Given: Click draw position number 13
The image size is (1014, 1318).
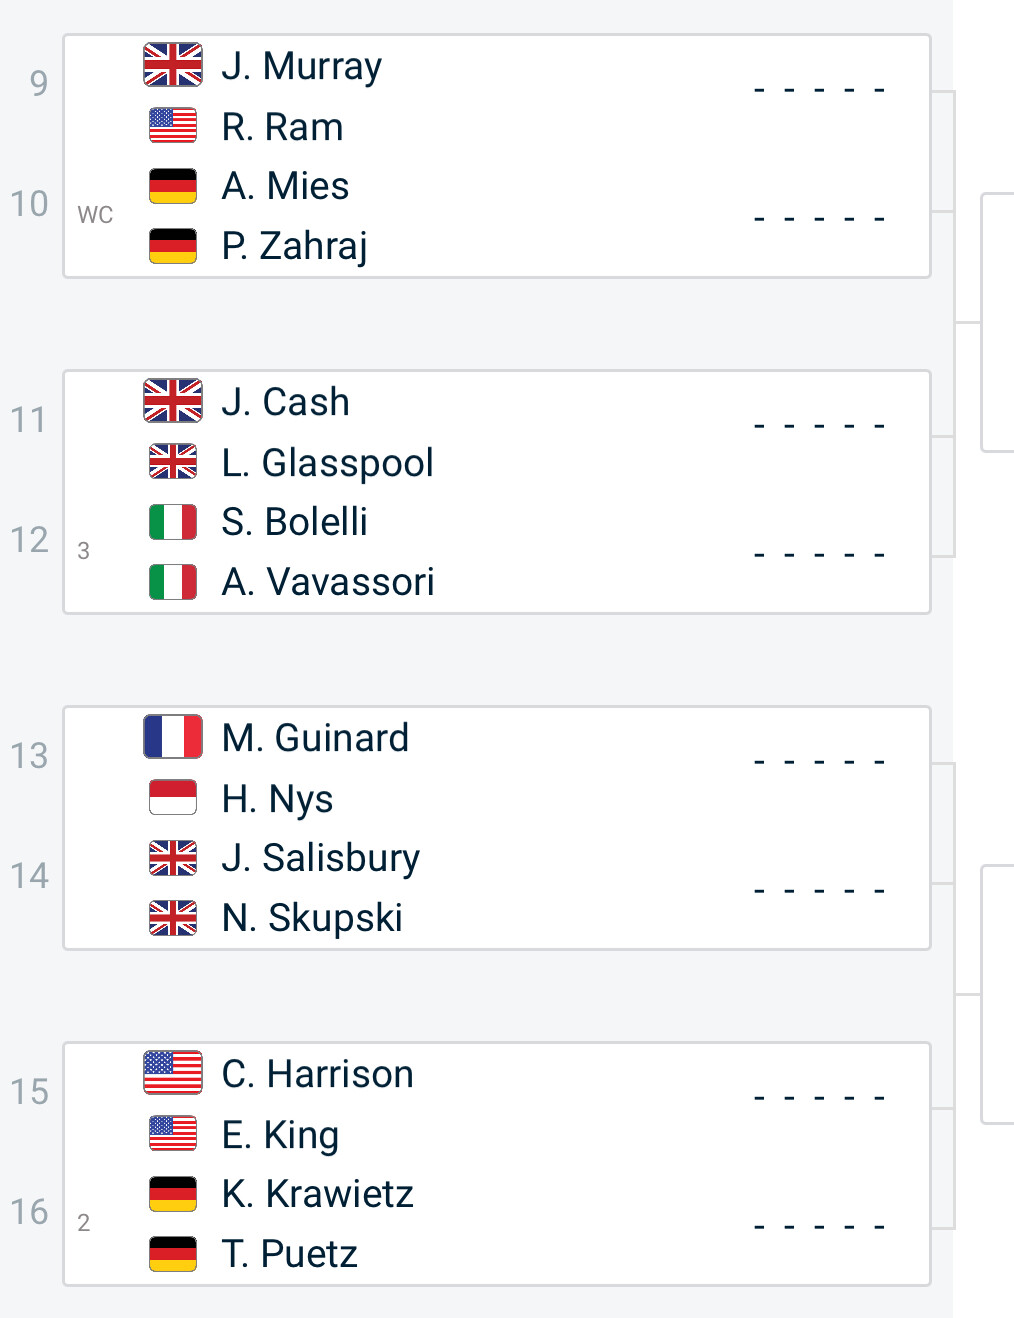Looking at the screenshot, I should tap(30, 755).
